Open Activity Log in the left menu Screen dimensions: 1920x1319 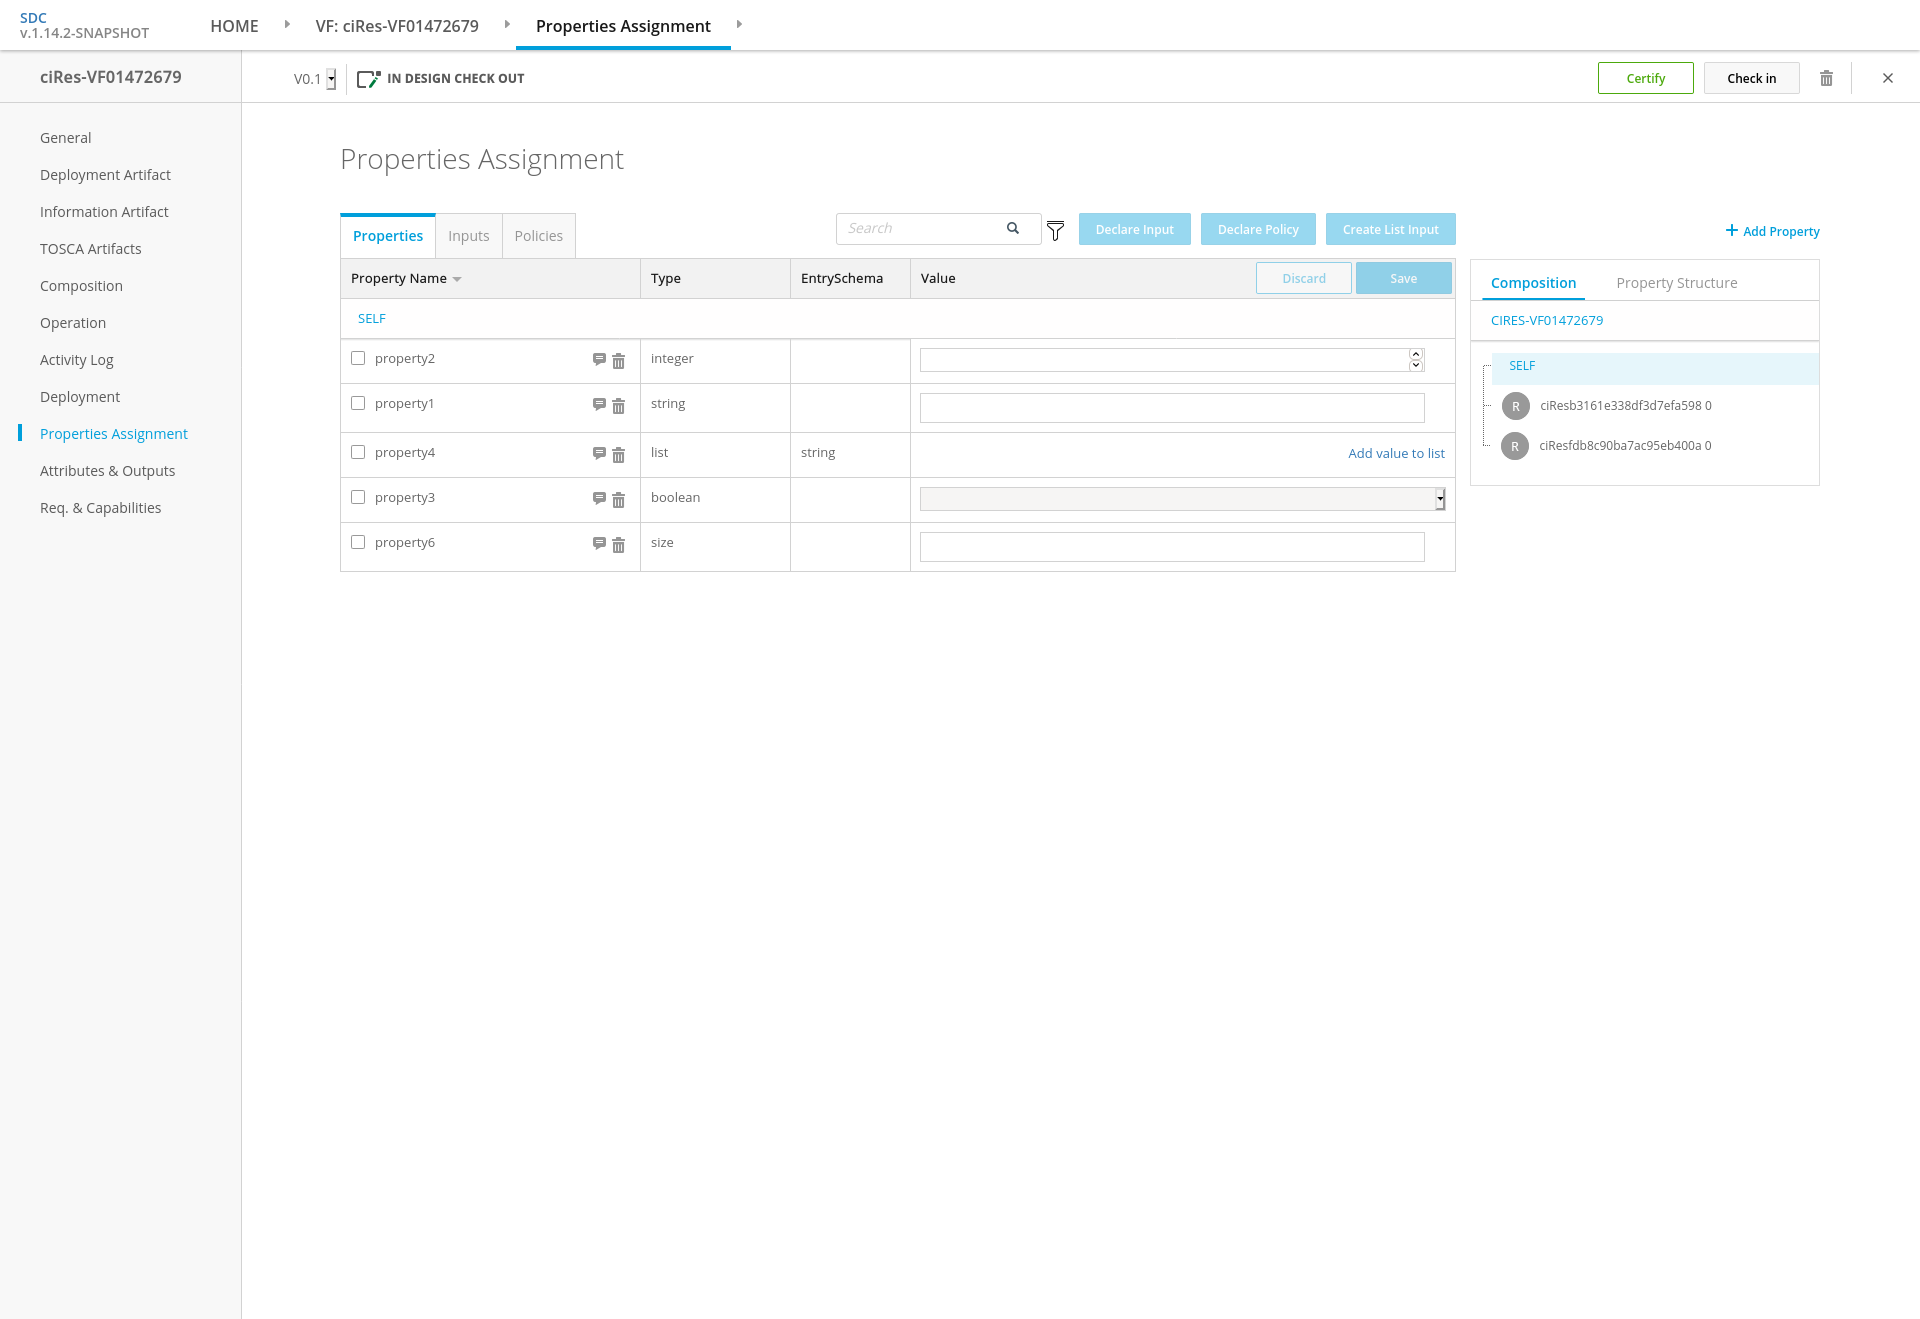[77, 360]
